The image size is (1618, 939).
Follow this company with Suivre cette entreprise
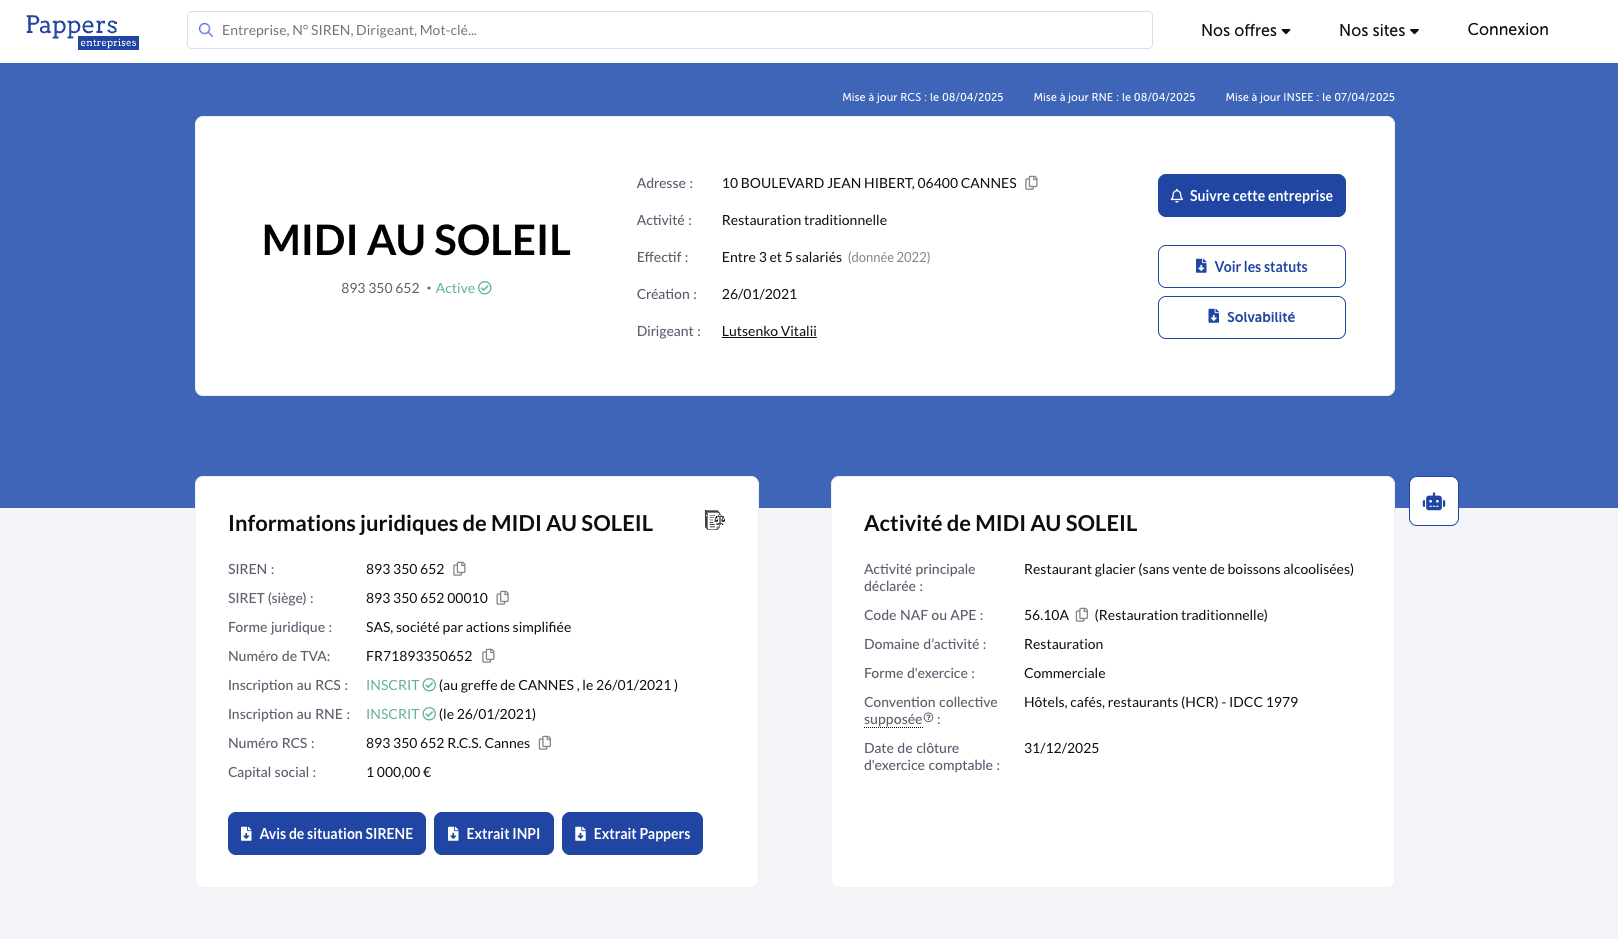coord(1252,196)
